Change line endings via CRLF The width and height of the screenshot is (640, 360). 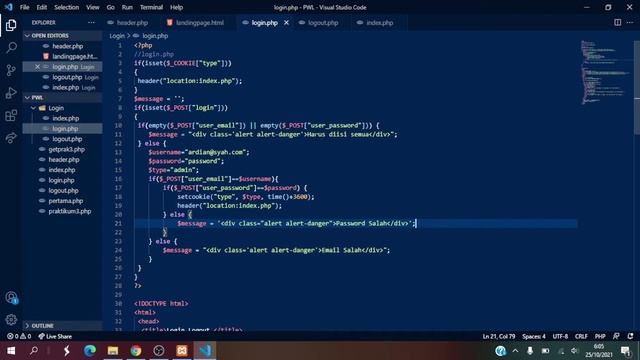tap(581, 336)
